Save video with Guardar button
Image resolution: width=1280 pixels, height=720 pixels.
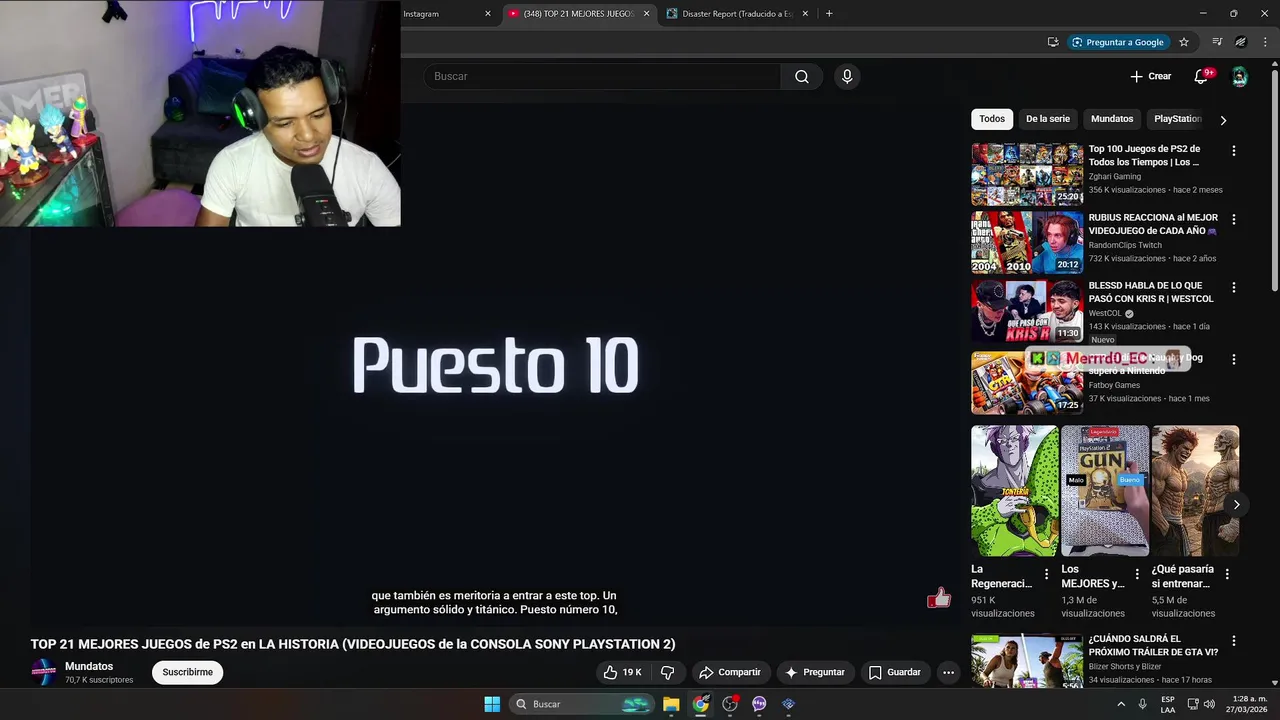pyautogui.click(x=895, y=672)
